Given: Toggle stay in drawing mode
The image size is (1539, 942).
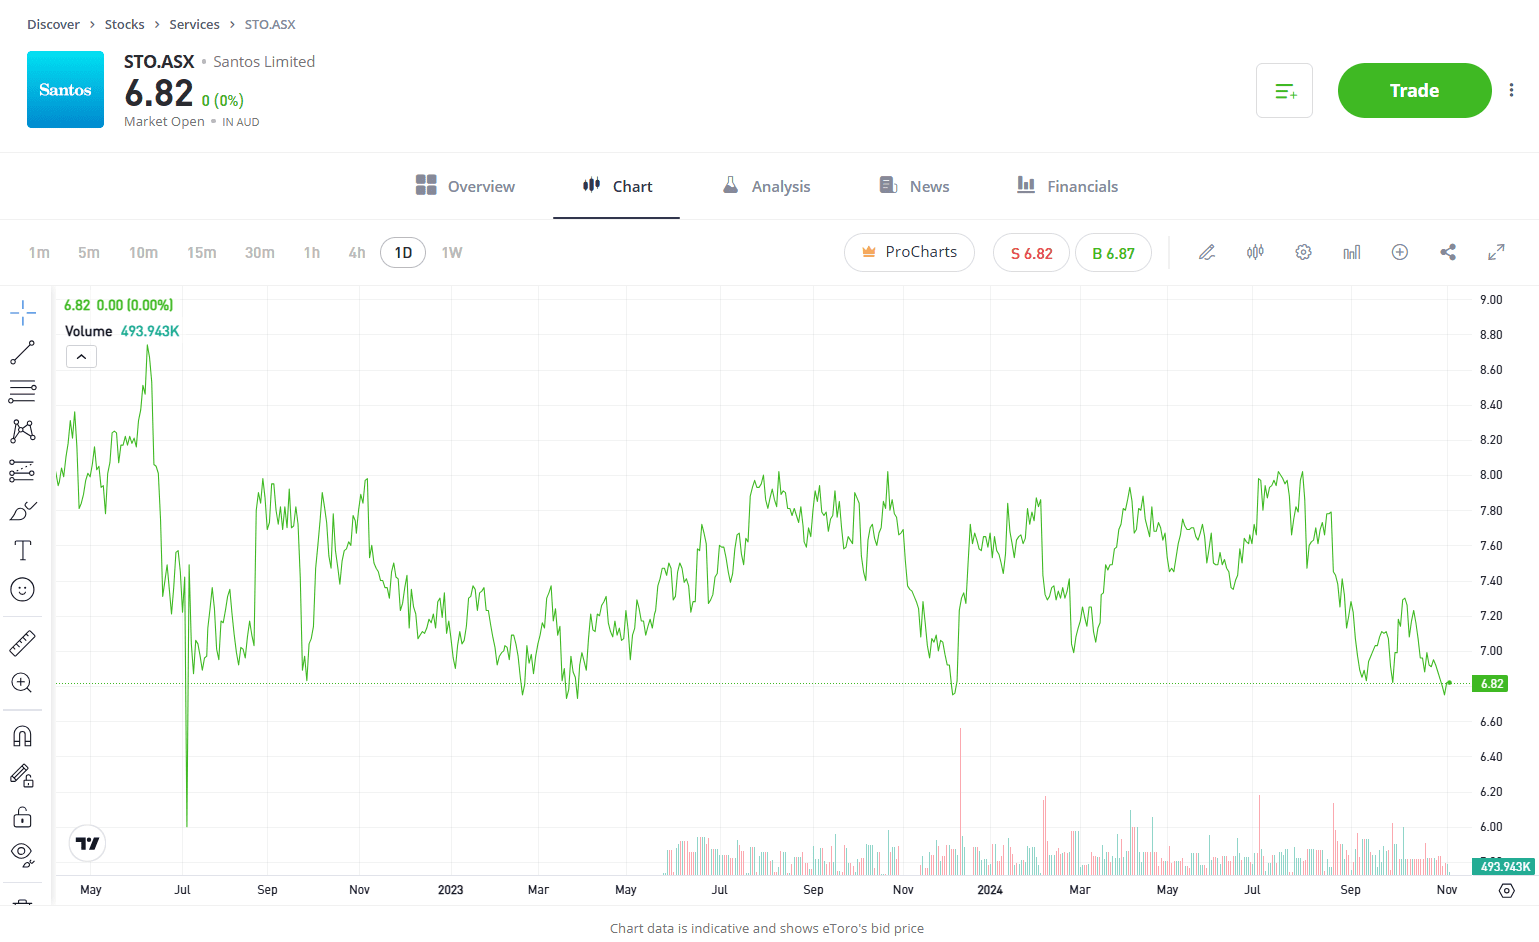Looking at the screenshot, I should [23, 776].
